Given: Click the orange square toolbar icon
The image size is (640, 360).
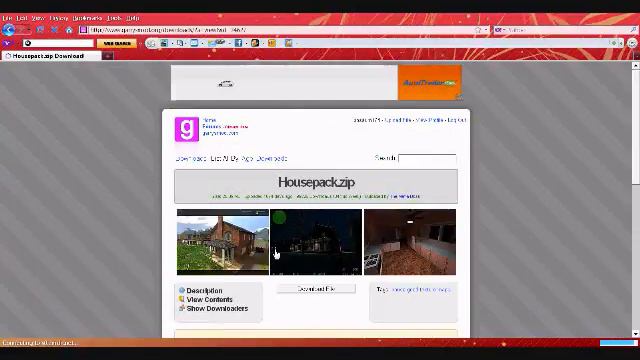Looking at the screenshot, I should pyautogui.click(x=272, y=43).
